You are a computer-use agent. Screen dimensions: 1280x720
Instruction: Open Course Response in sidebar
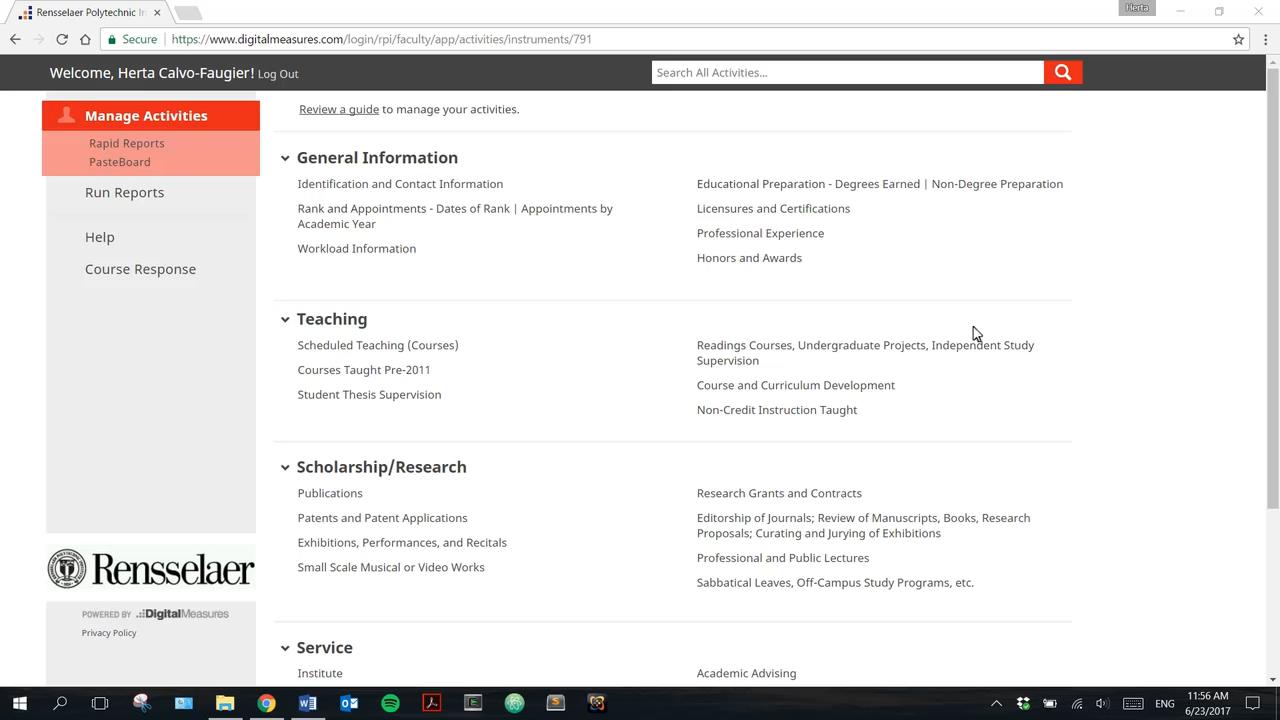click(x=140, y=269)
